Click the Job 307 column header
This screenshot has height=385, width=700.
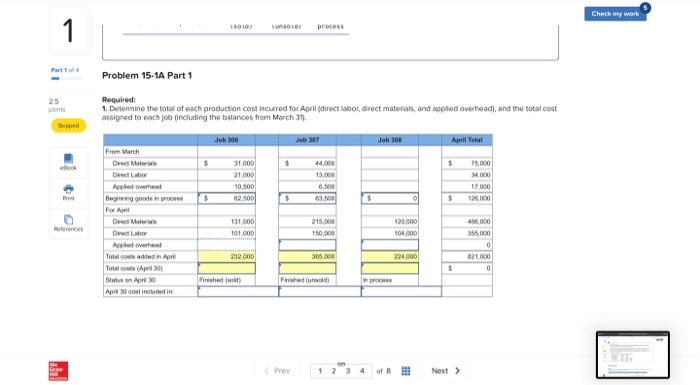[308, 140]
